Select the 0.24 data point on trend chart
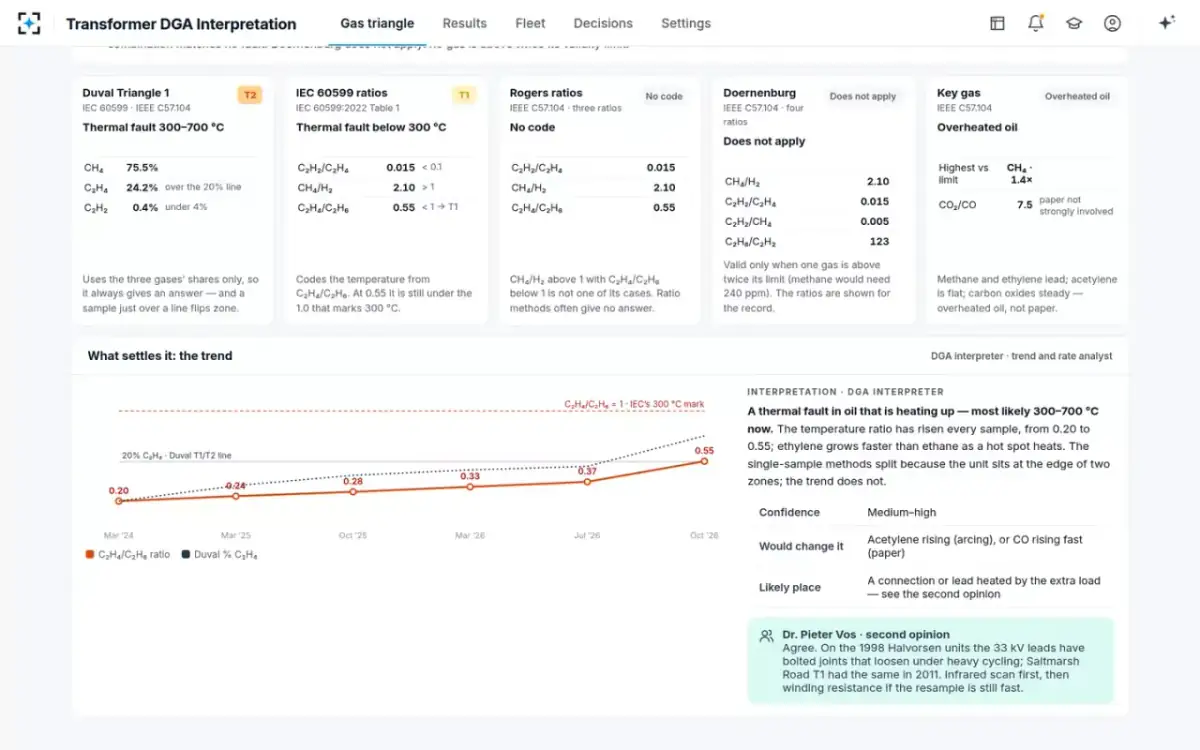The image size is (1200, 750). [x=236, y=496]
